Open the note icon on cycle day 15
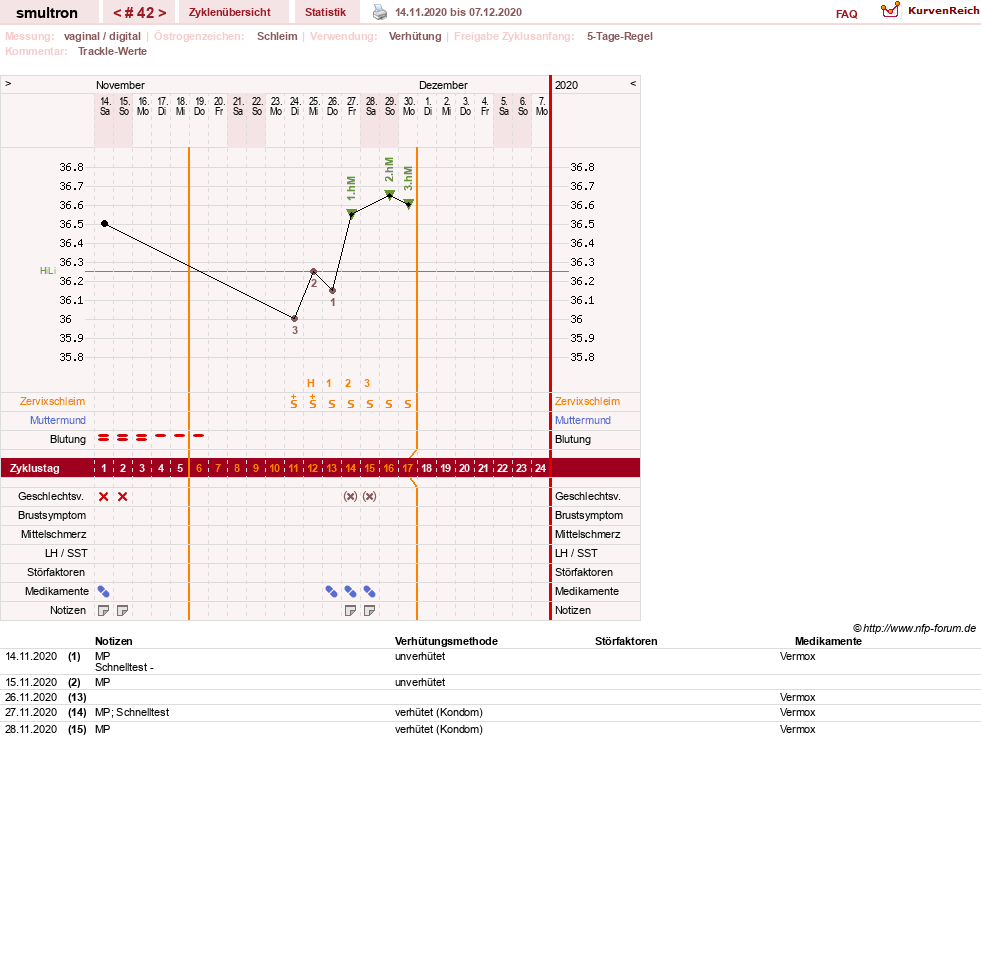Viewport: 981px width, 954px height. coord(370,611)
